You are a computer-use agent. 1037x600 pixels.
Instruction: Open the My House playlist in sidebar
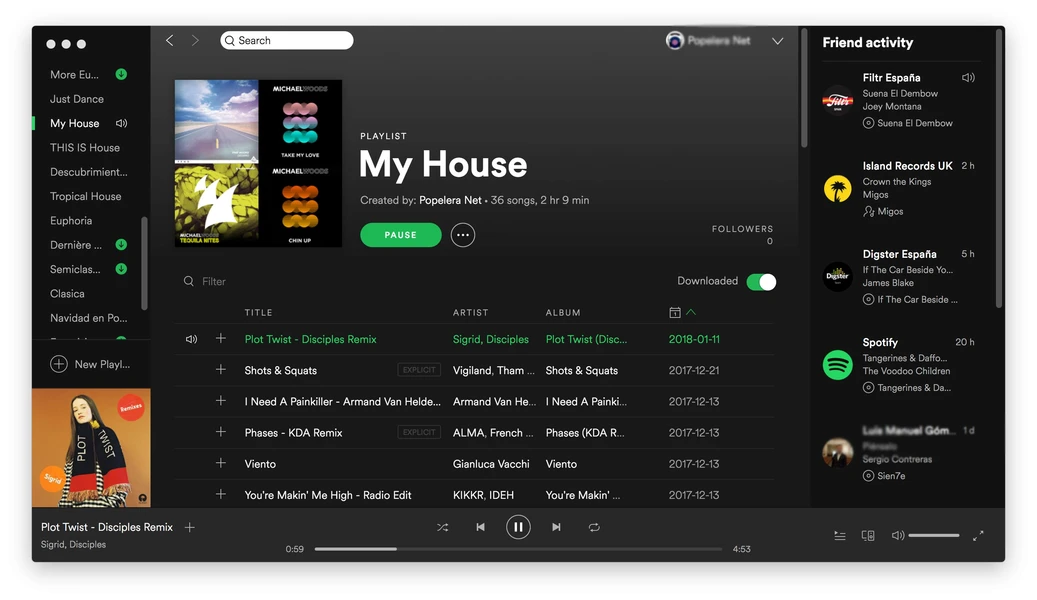(x=75, y=123)
